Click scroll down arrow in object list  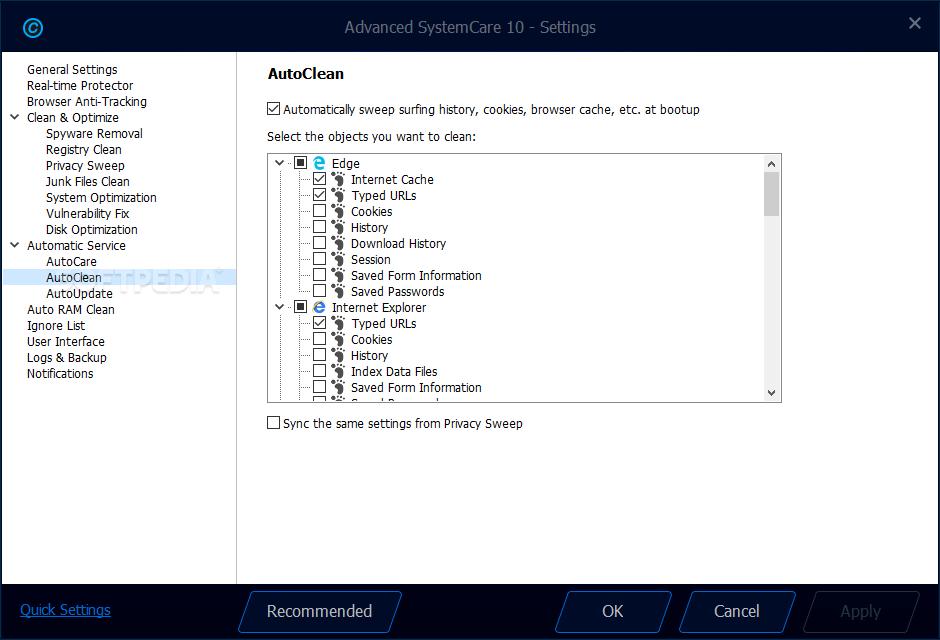(x=772, y=393)
